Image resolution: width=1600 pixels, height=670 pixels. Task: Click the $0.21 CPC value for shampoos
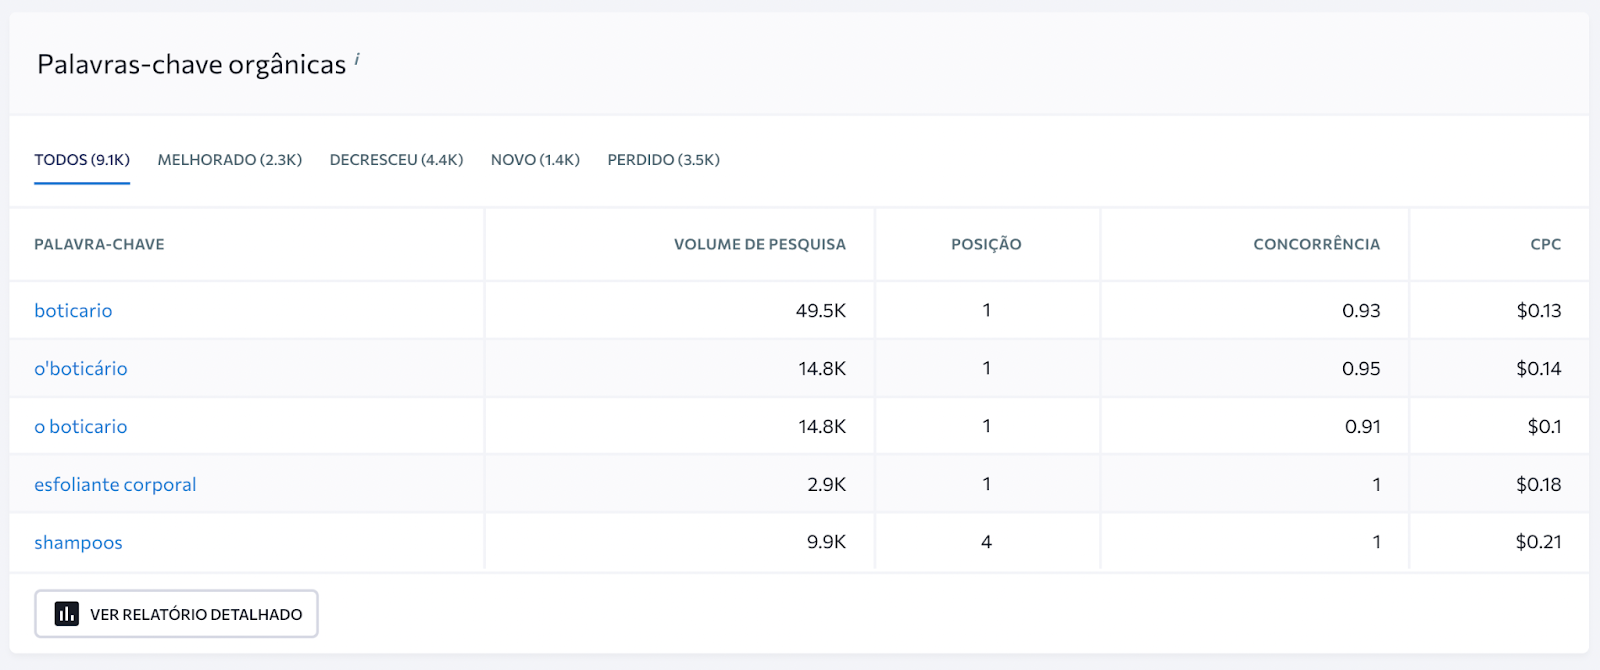pyautogui.click(x=1538, y=542)
